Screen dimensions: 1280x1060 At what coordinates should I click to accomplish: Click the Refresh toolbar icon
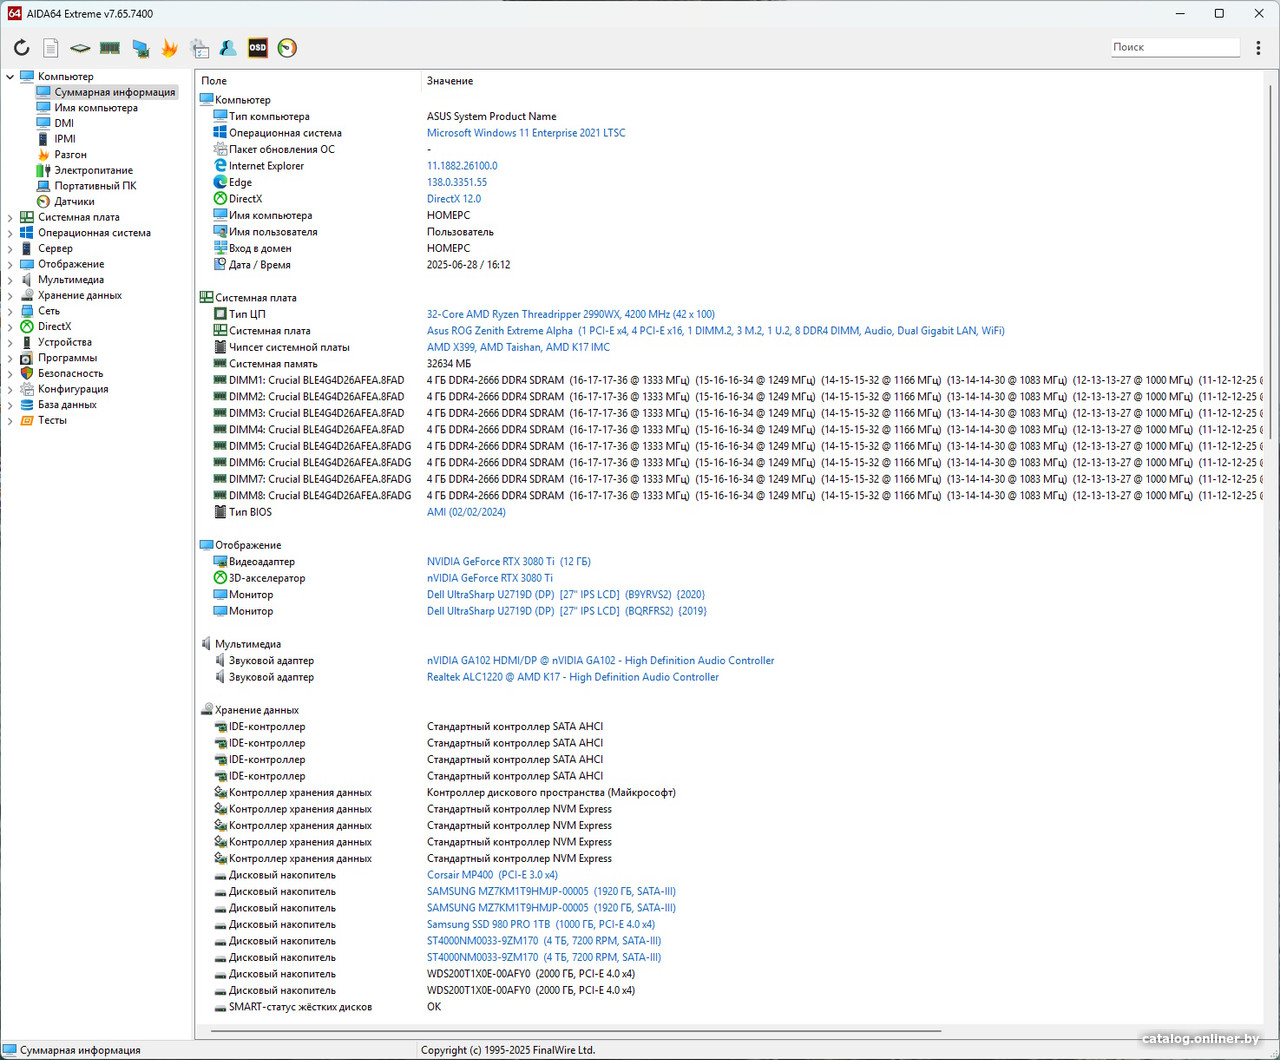tap(21, 48)
